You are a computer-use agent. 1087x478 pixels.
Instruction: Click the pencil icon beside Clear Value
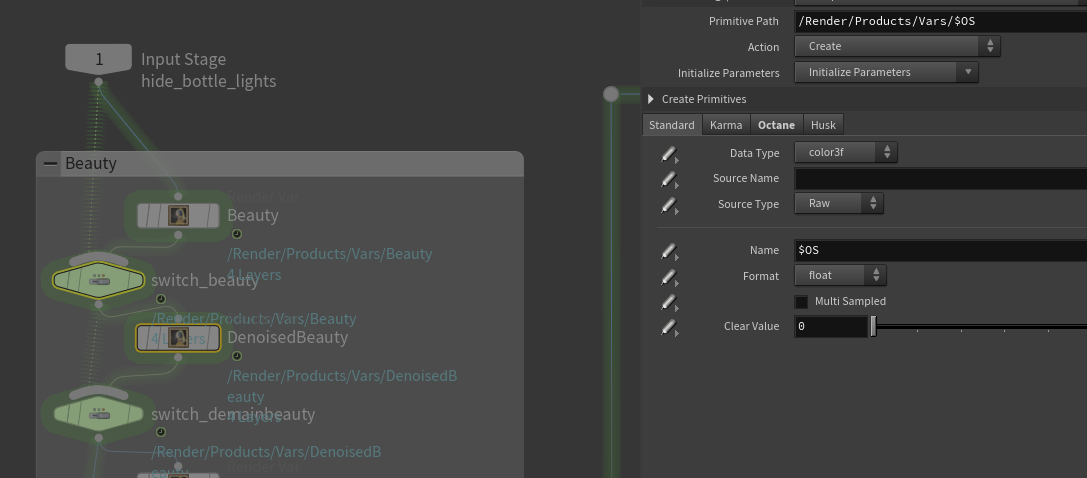668,327
